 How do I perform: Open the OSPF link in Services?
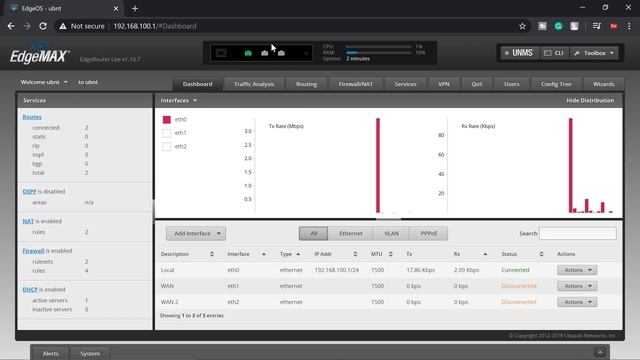tap(29, 191)
